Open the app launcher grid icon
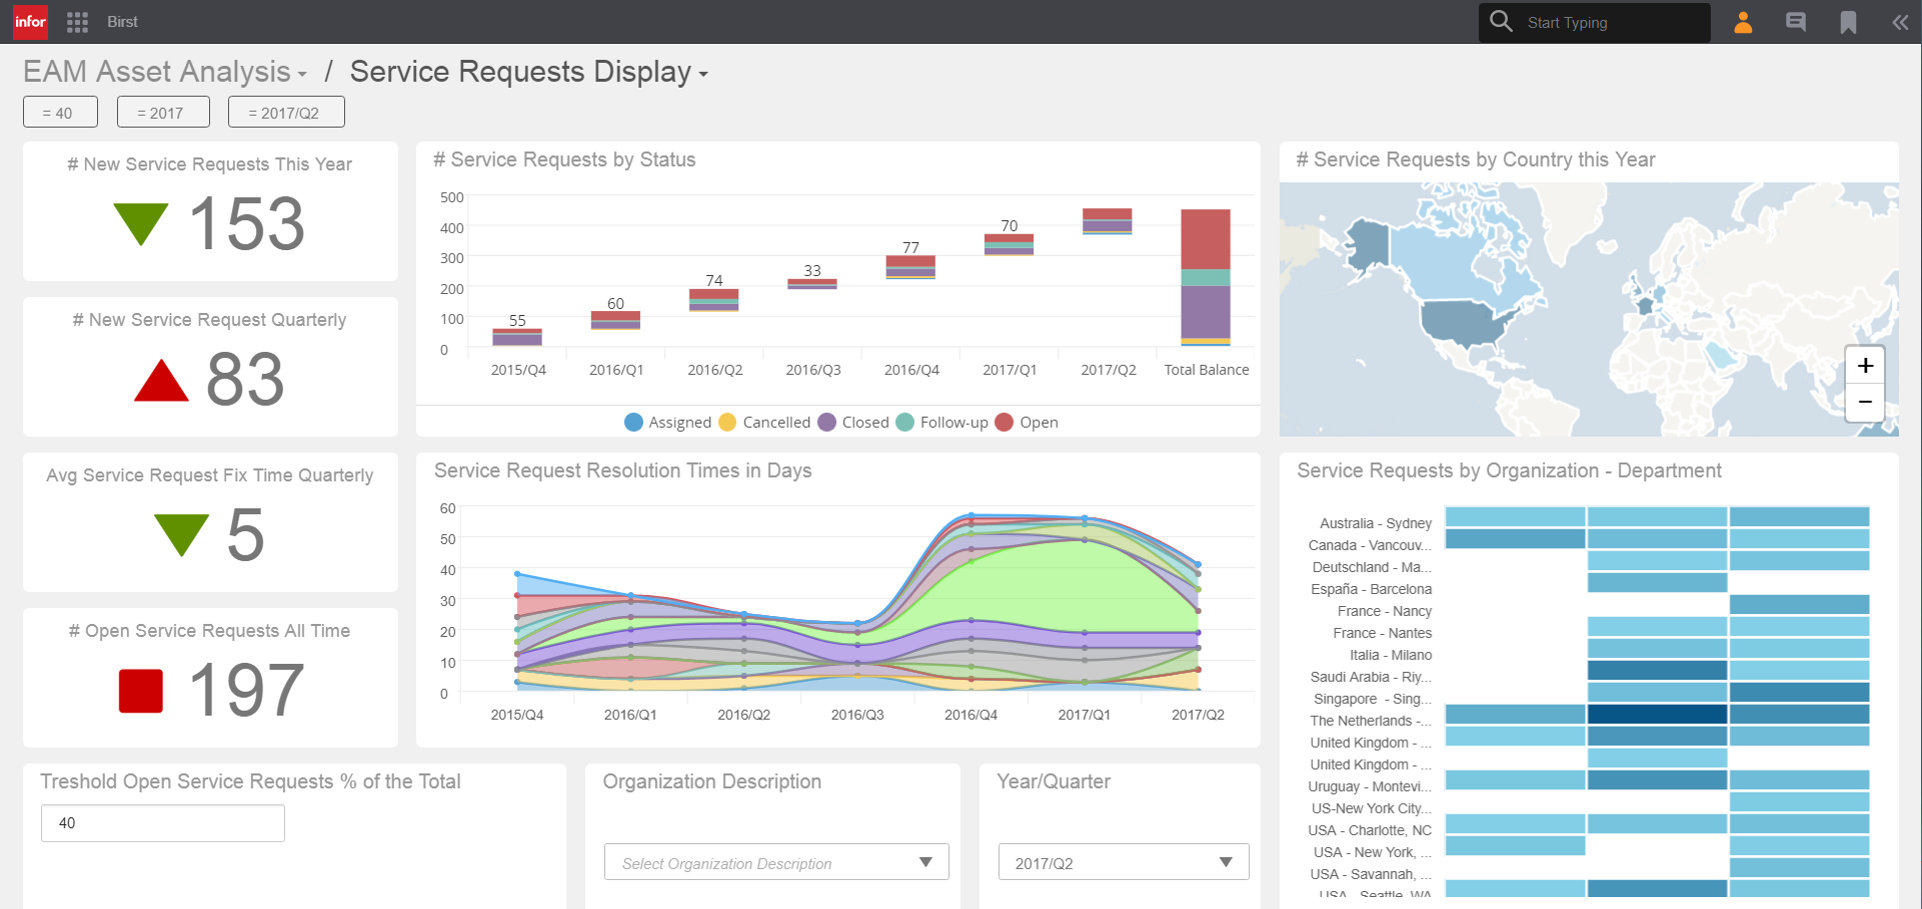Screen dimensions: 1922x909 click(77, 22)
